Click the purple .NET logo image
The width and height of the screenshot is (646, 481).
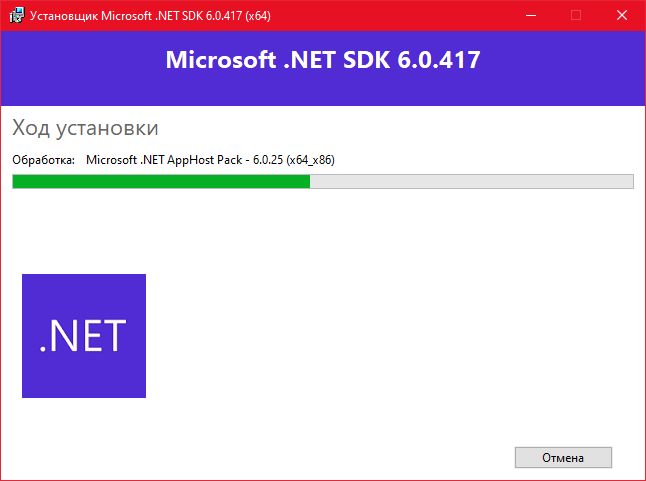(84, 336)
